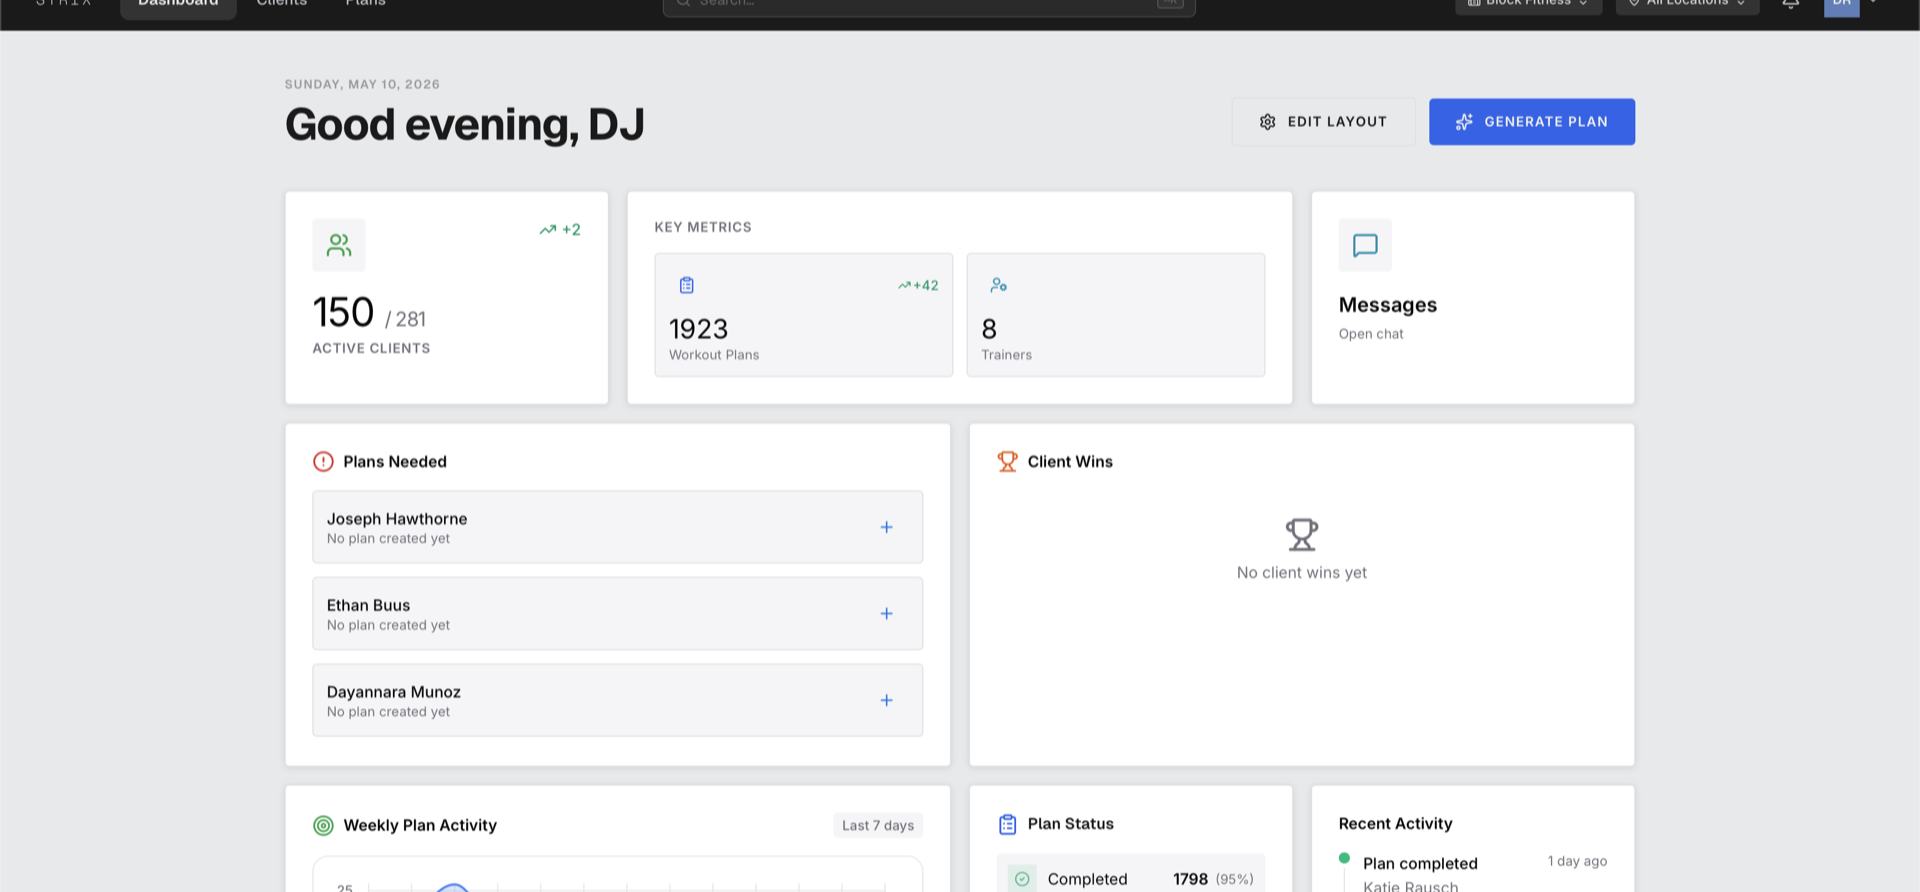Open the All Locations dropdown

pos(1687,5)
